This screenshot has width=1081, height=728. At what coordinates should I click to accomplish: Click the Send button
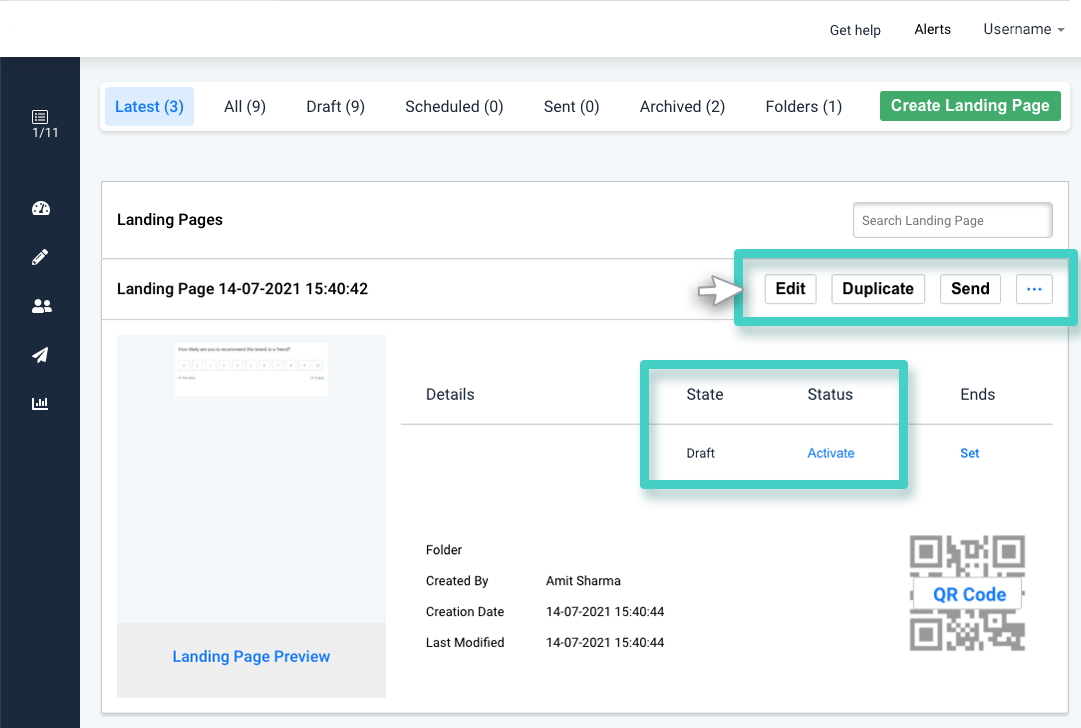[x=970, y=289]
